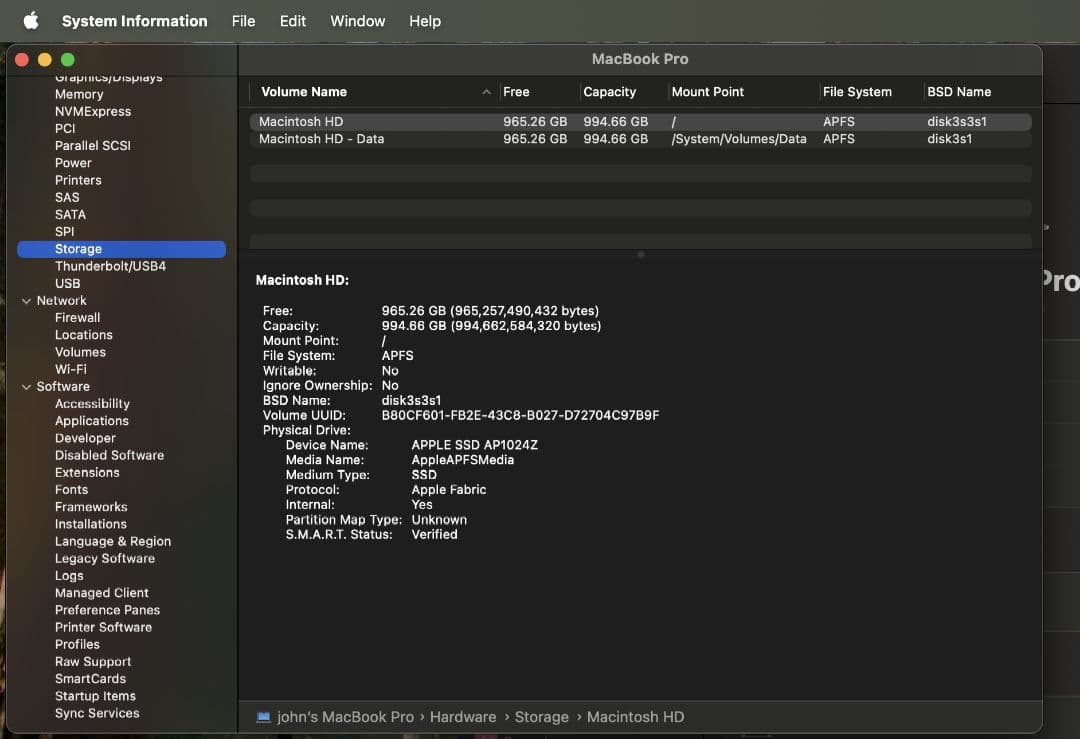
Task: Select NVMExpress in the sidebar
Action: coord(93,112)
